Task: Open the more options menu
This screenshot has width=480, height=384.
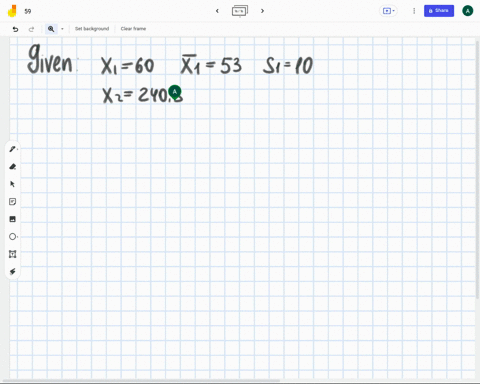Action: (x=414, y=11)
